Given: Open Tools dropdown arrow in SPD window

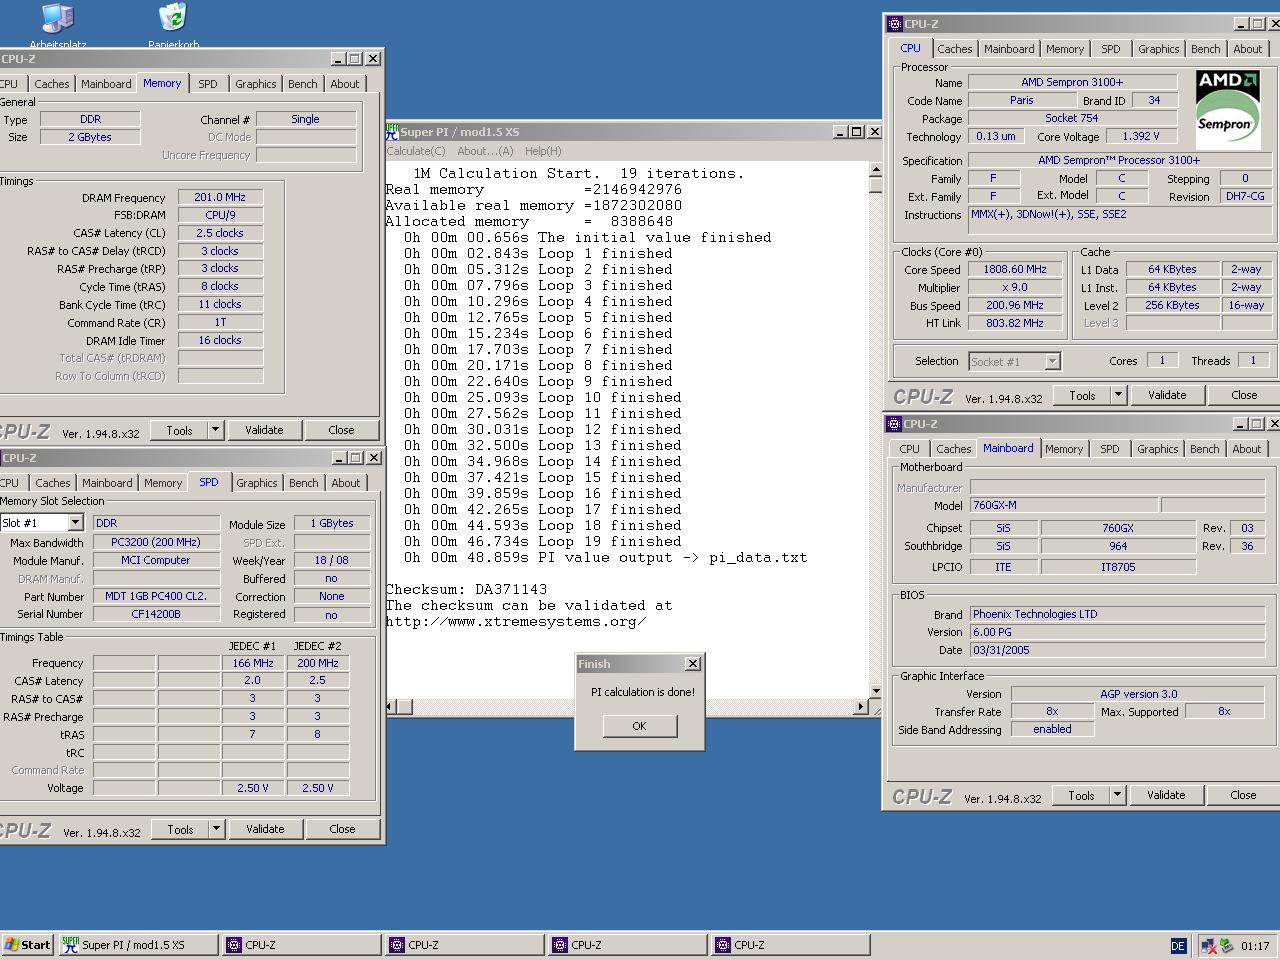Looking at the screenshot, I should click(x=216, y=829).
